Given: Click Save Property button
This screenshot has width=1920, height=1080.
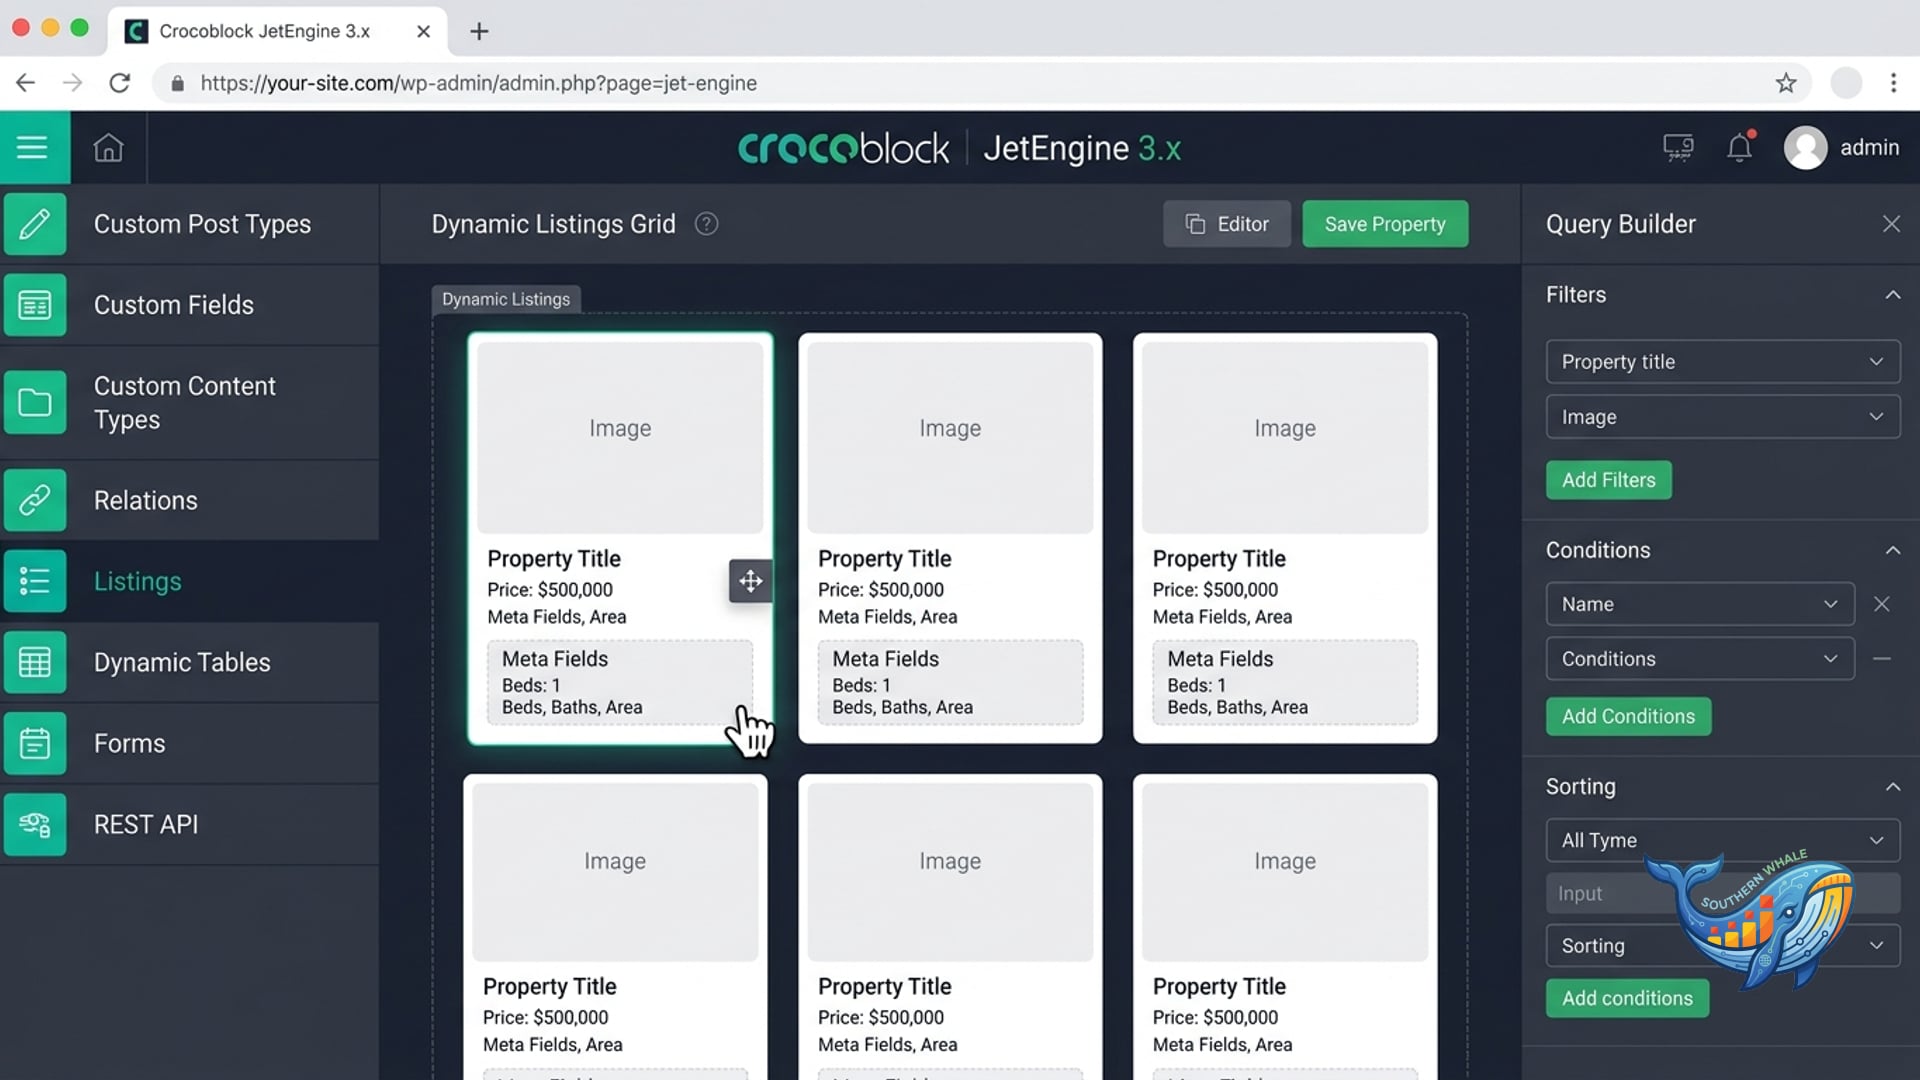Looking at the screenshot, I should tap(1385, 224).
